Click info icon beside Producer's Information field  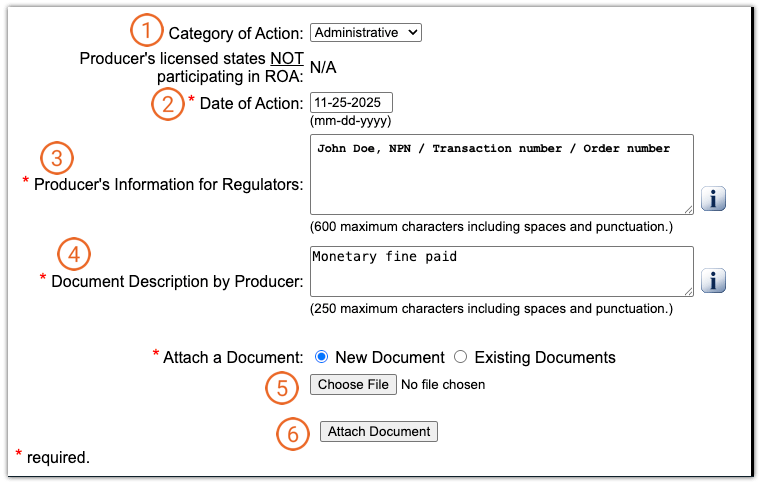712,199
